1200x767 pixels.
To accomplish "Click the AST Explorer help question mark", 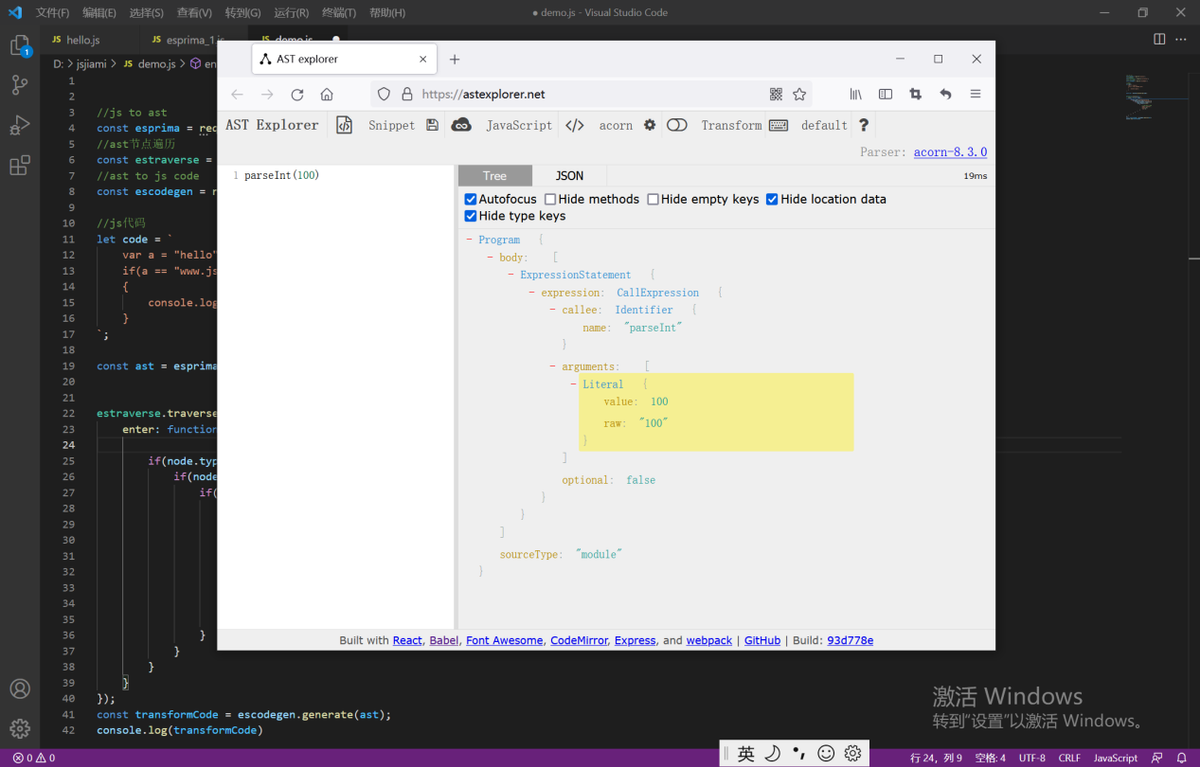I will (864, 125).
